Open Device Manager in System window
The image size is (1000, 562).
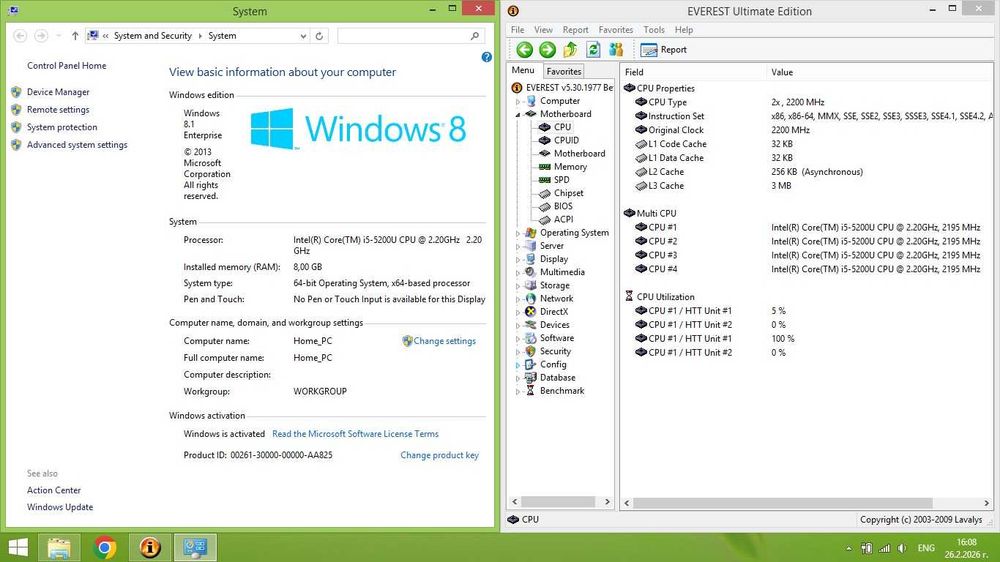58,92
